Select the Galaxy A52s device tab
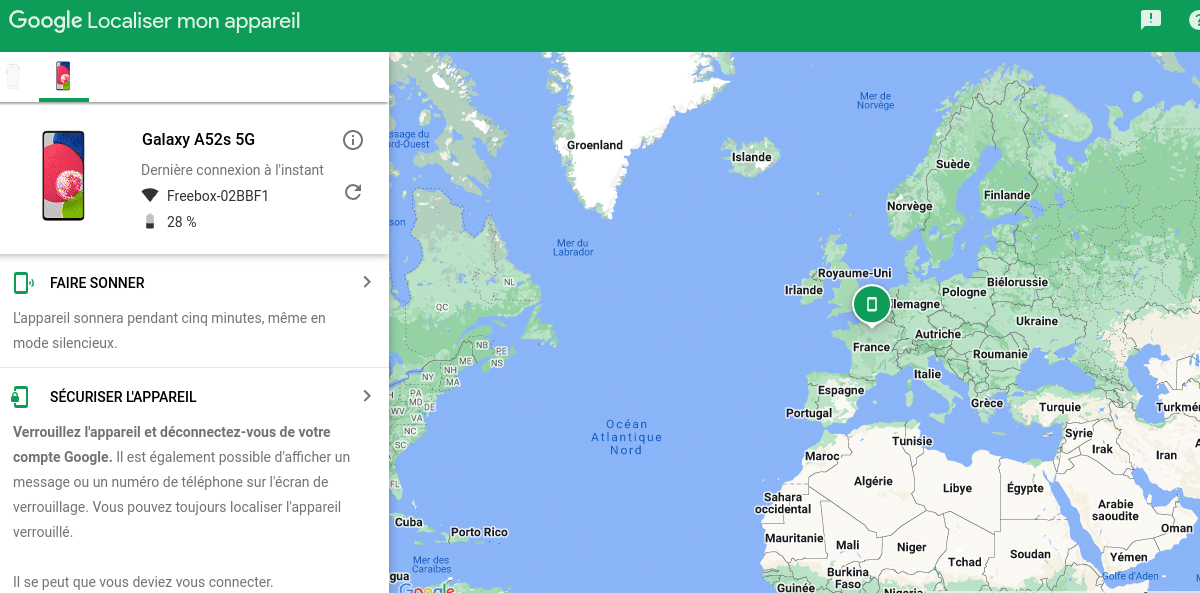The height and width of the screenshot is (593, 1200). click(63, 77)
